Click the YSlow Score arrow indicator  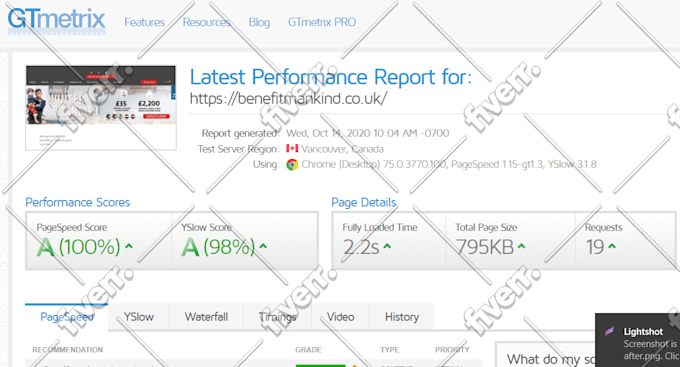(x=263, y=246)
